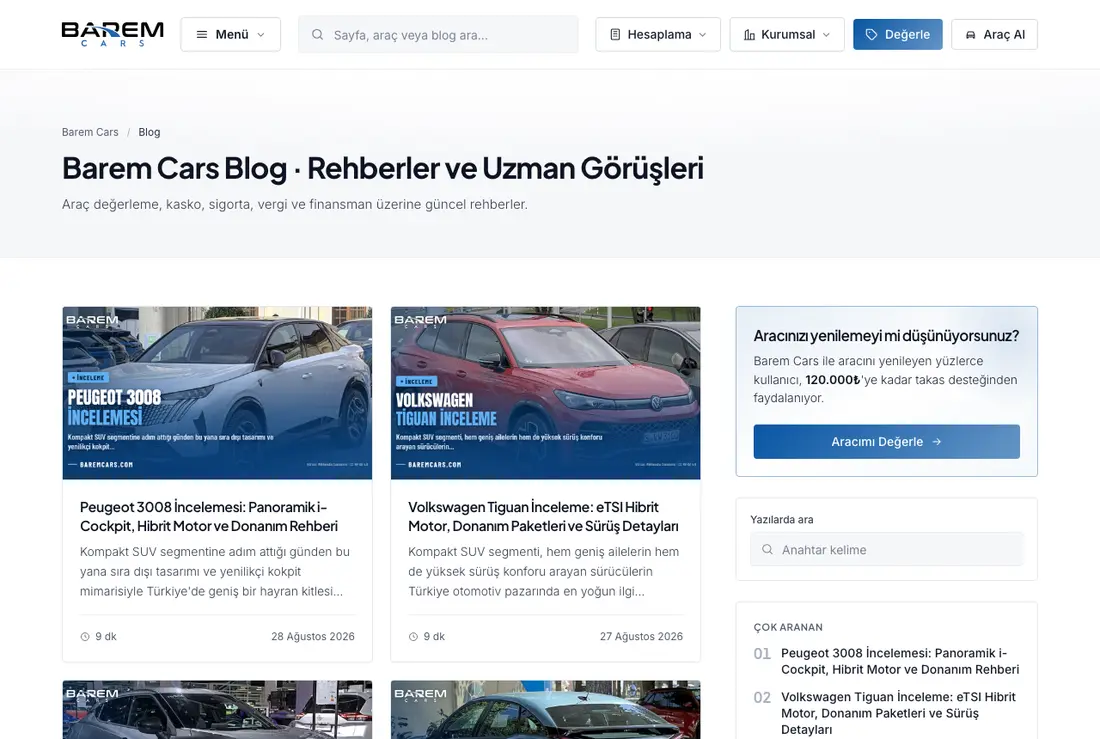Image resolution: width=1100 pixels, height=739 pixels.
Task: Click the building icon beside Kurumsal
Action: click(749, 34)
